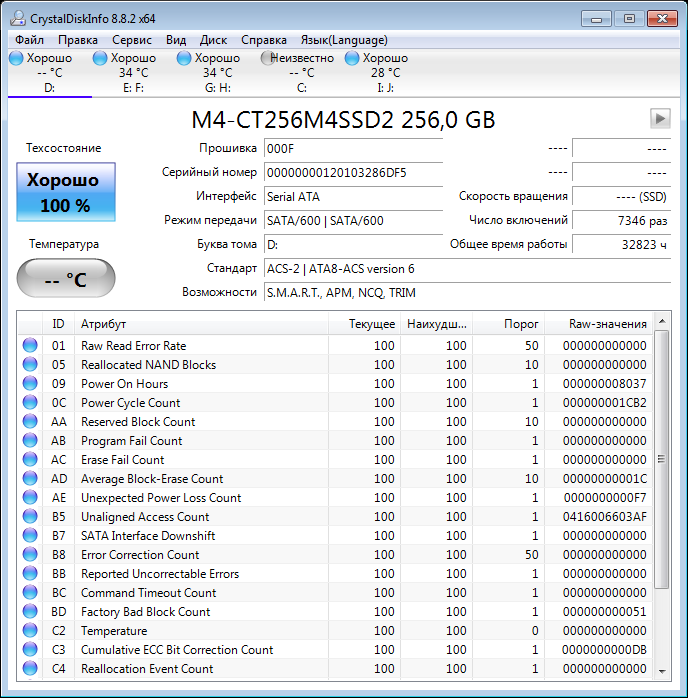Click the Serial ATA interface field
The height and width of the screenshot is (698, 688).
(x=353, y=196)
